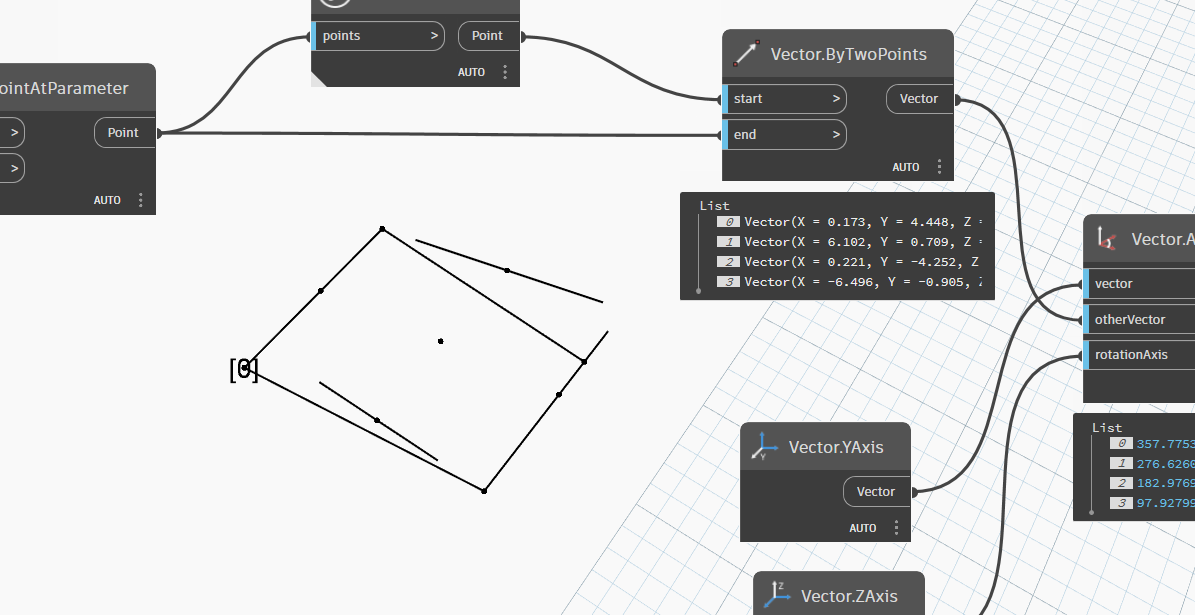Click AUTO lacing on Vector.YAxis node
Image resolution: width=1195 pixels, height=615 pixels.
(863, 528)
